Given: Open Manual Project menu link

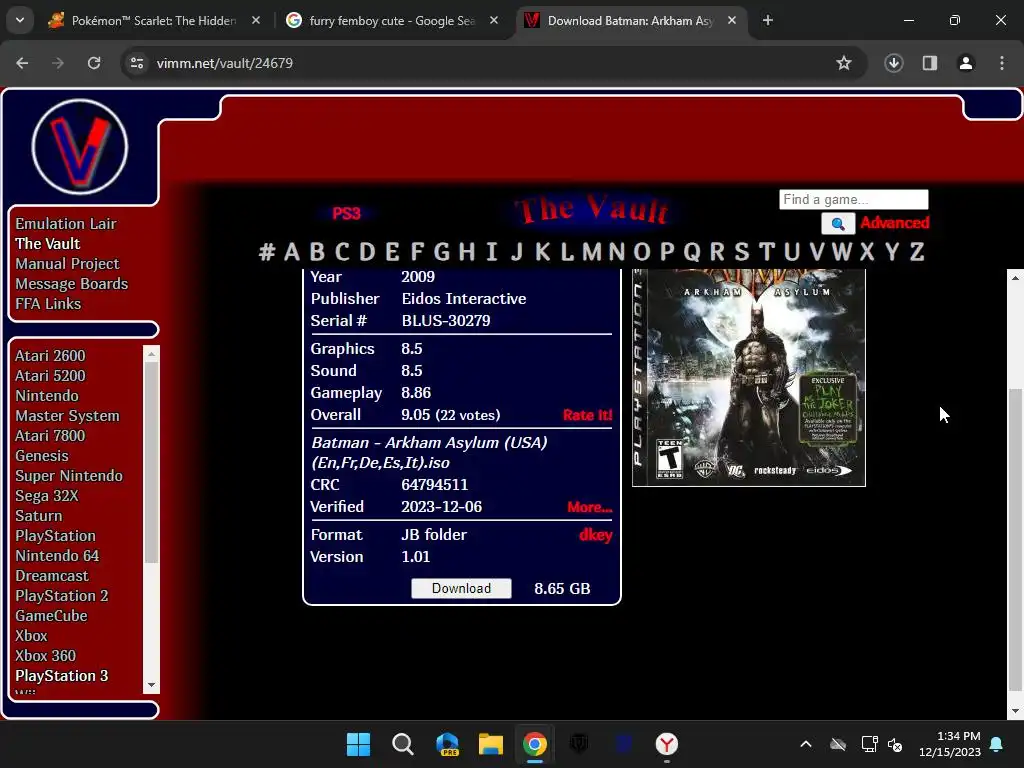Looking at the screenshot, I should point(67,264).
